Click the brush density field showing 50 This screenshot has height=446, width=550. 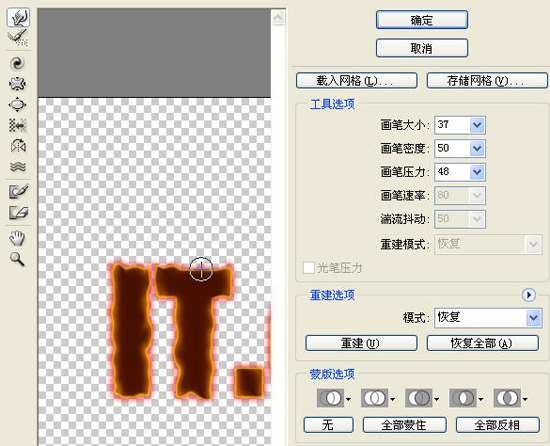pos(452,148)
